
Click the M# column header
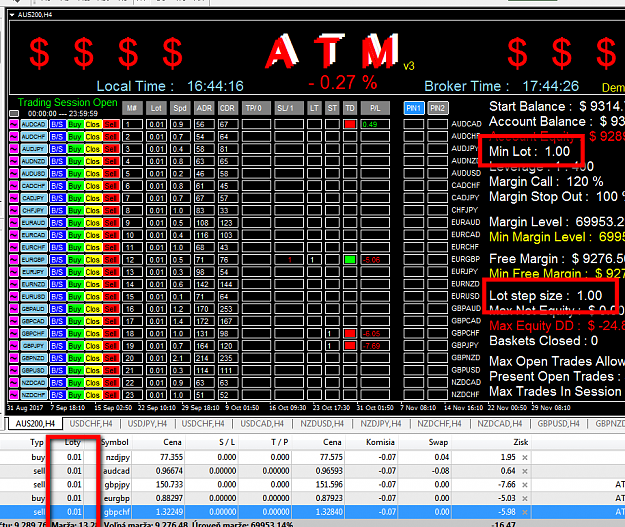[x=132, y=108]
